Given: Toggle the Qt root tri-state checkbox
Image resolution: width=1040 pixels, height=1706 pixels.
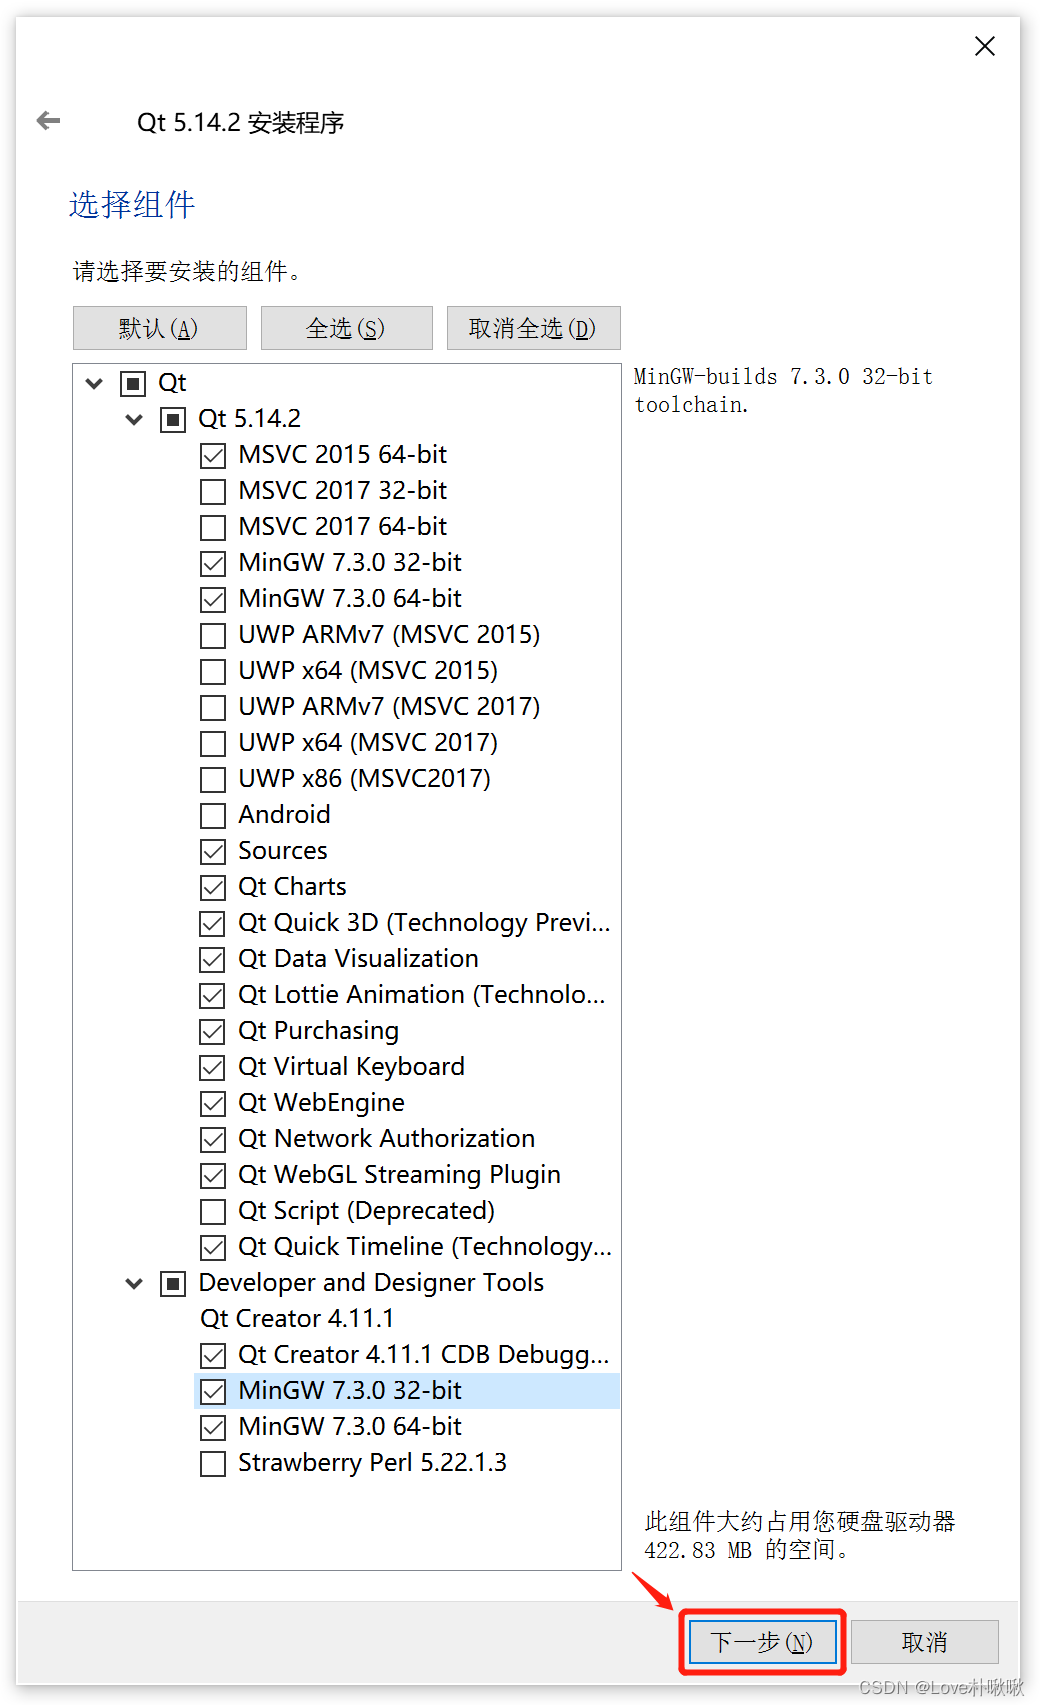Looking at the screenshot, I should [133, 383].
